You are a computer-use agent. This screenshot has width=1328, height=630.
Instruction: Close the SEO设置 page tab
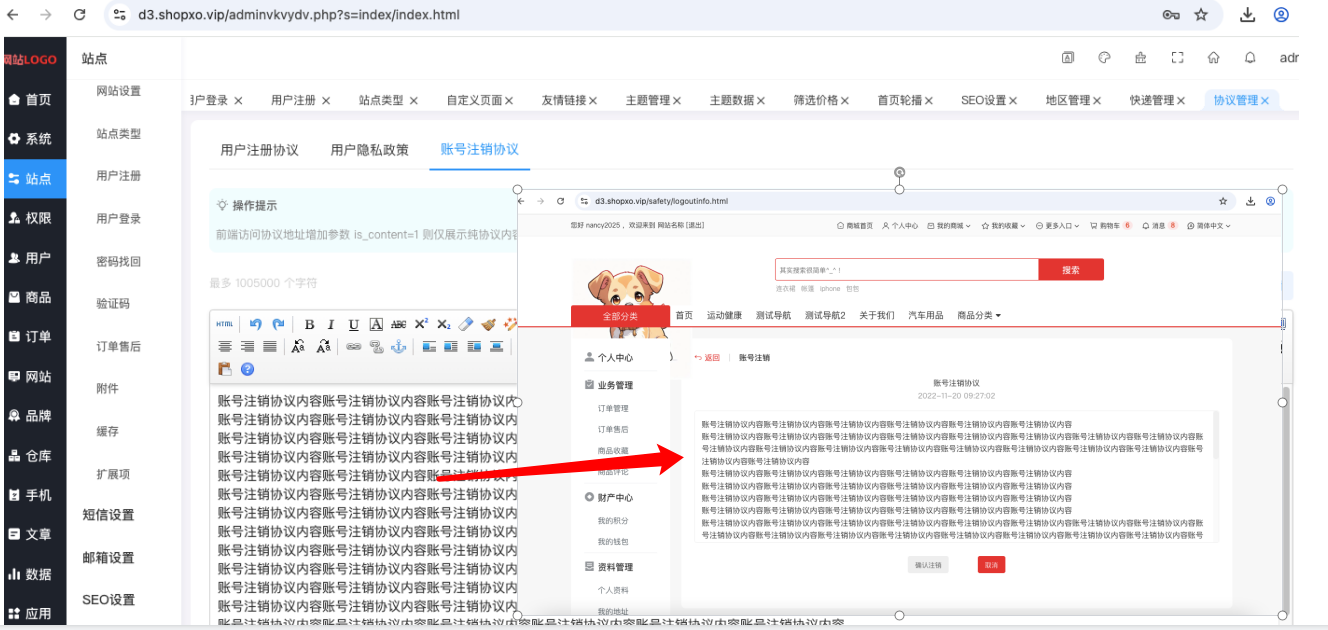click(x=1013, y=101)
